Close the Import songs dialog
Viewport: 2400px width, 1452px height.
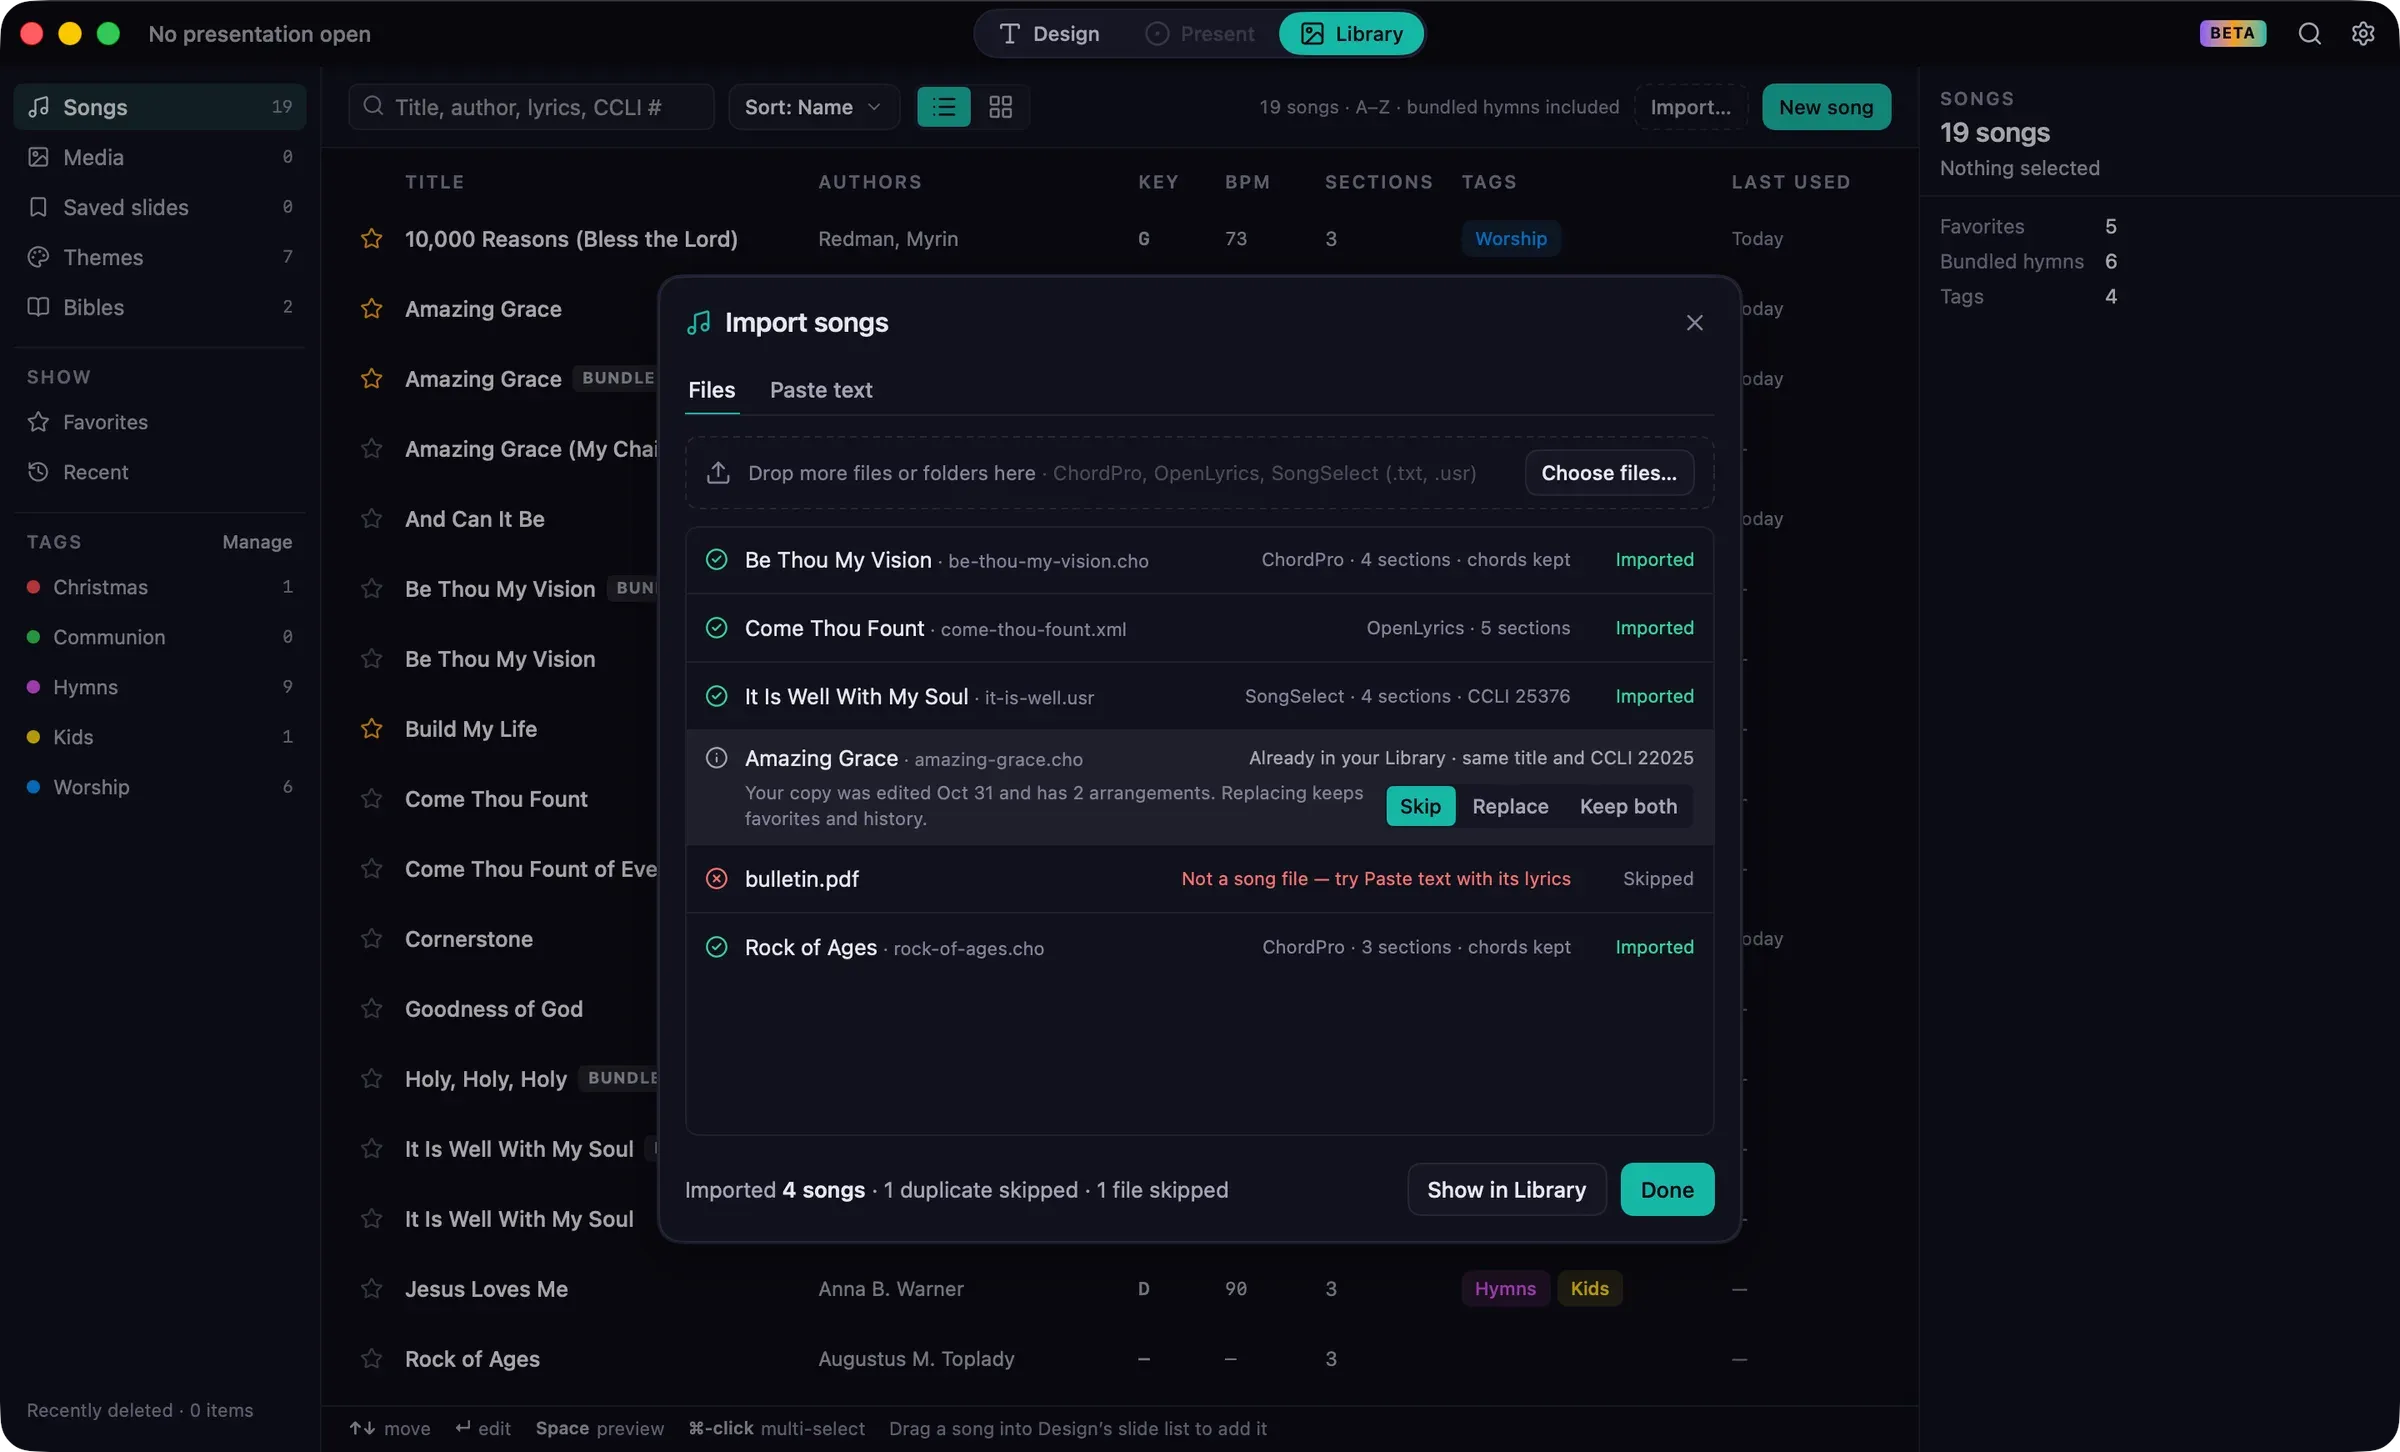1694,323
